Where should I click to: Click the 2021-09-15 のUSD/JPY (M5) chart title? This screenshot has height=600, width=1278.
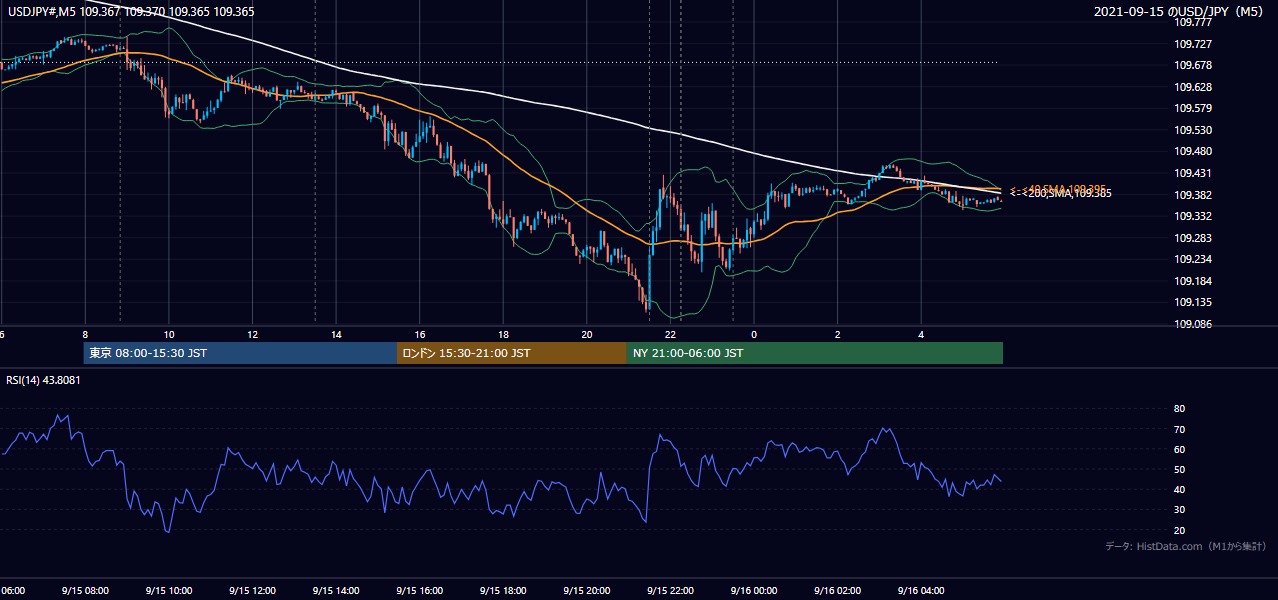pyautogui.click(x=1179, y=12)
